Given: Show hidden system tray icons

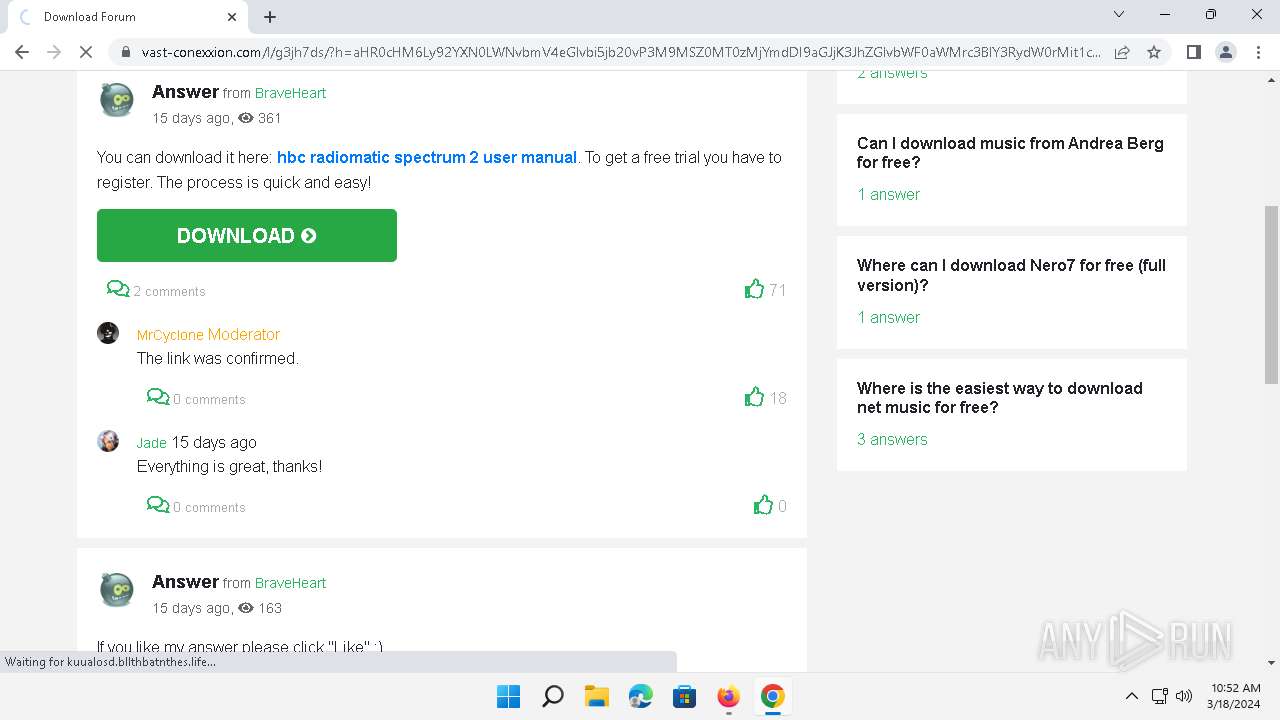Looking at the screenshot, I should [x=1131, y=696].
